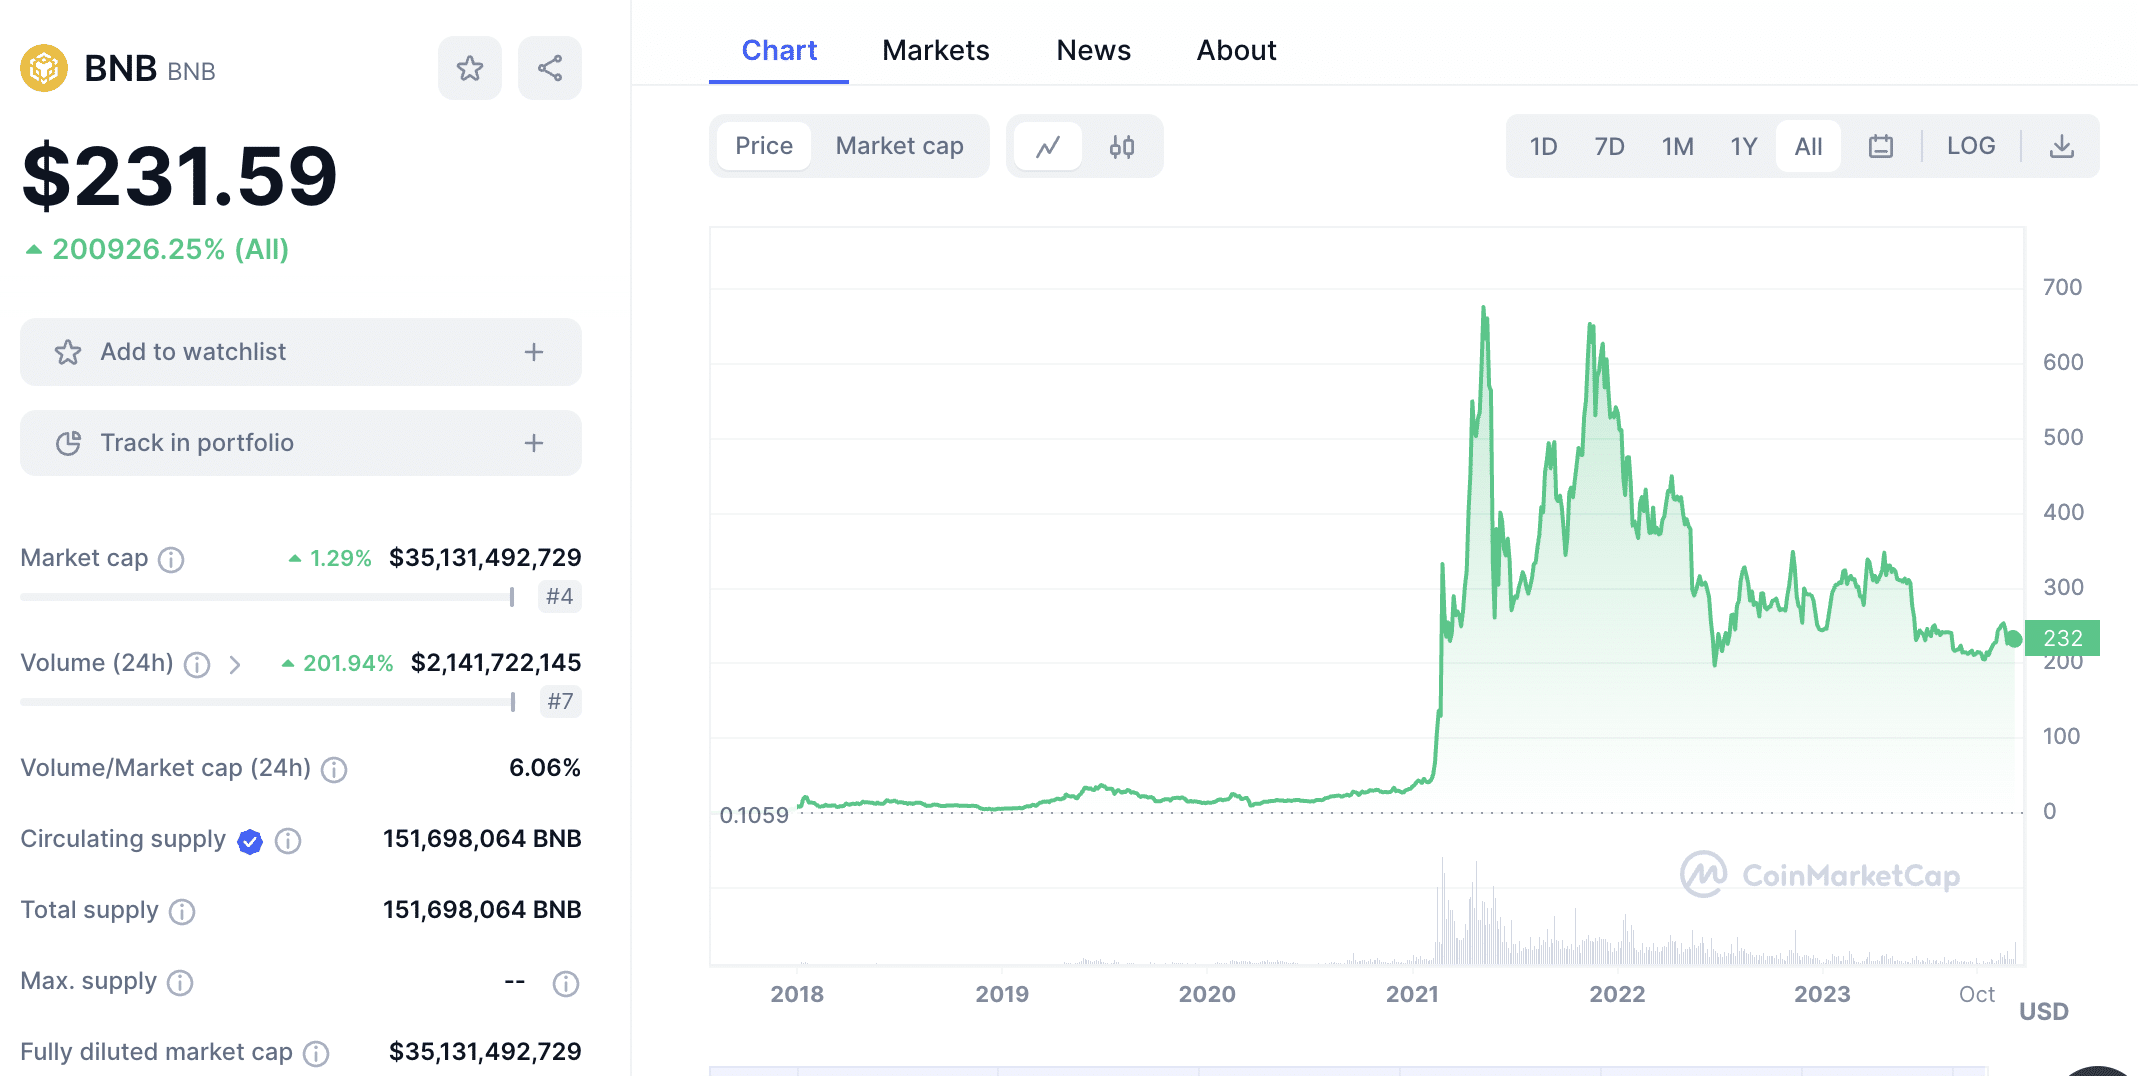Screen dimensions: 2138x1076
Task: Click the BNB coin logo icon
Action: pos(44,68)
